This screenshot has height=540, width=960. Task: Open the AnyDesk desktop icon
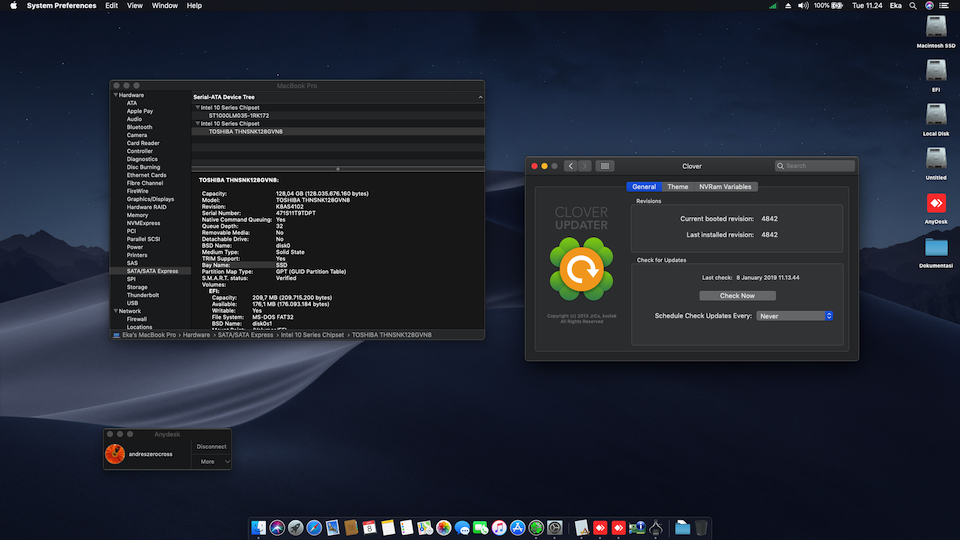tap(936, 203)
